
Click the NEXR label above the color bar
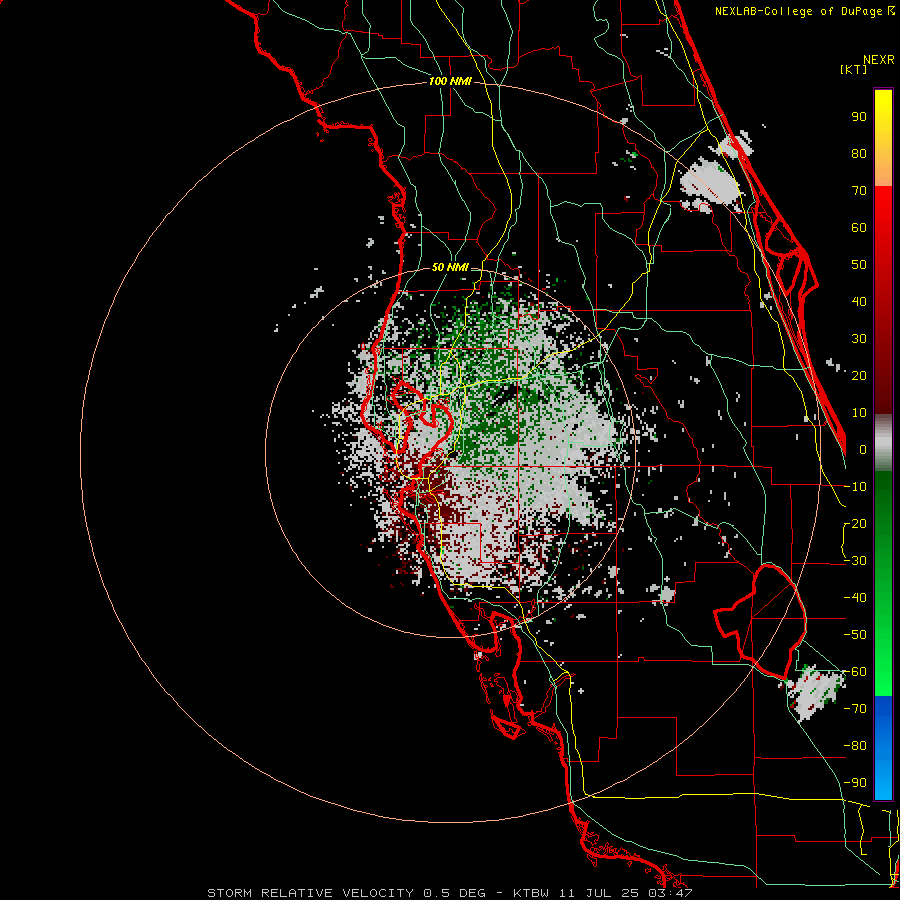[879, 60]
